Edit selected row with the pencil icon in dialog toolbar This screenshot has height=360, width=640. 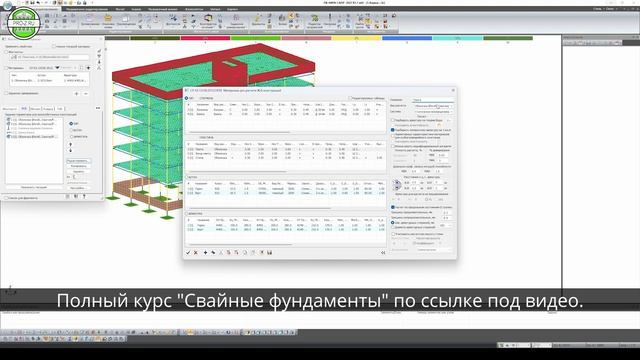click(x=213, y=253)
